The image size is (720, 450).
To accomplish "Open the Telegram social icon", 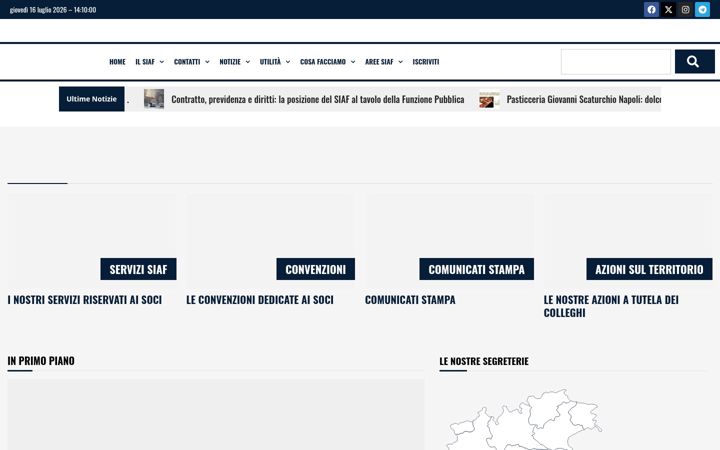I will tap(702, 10).
